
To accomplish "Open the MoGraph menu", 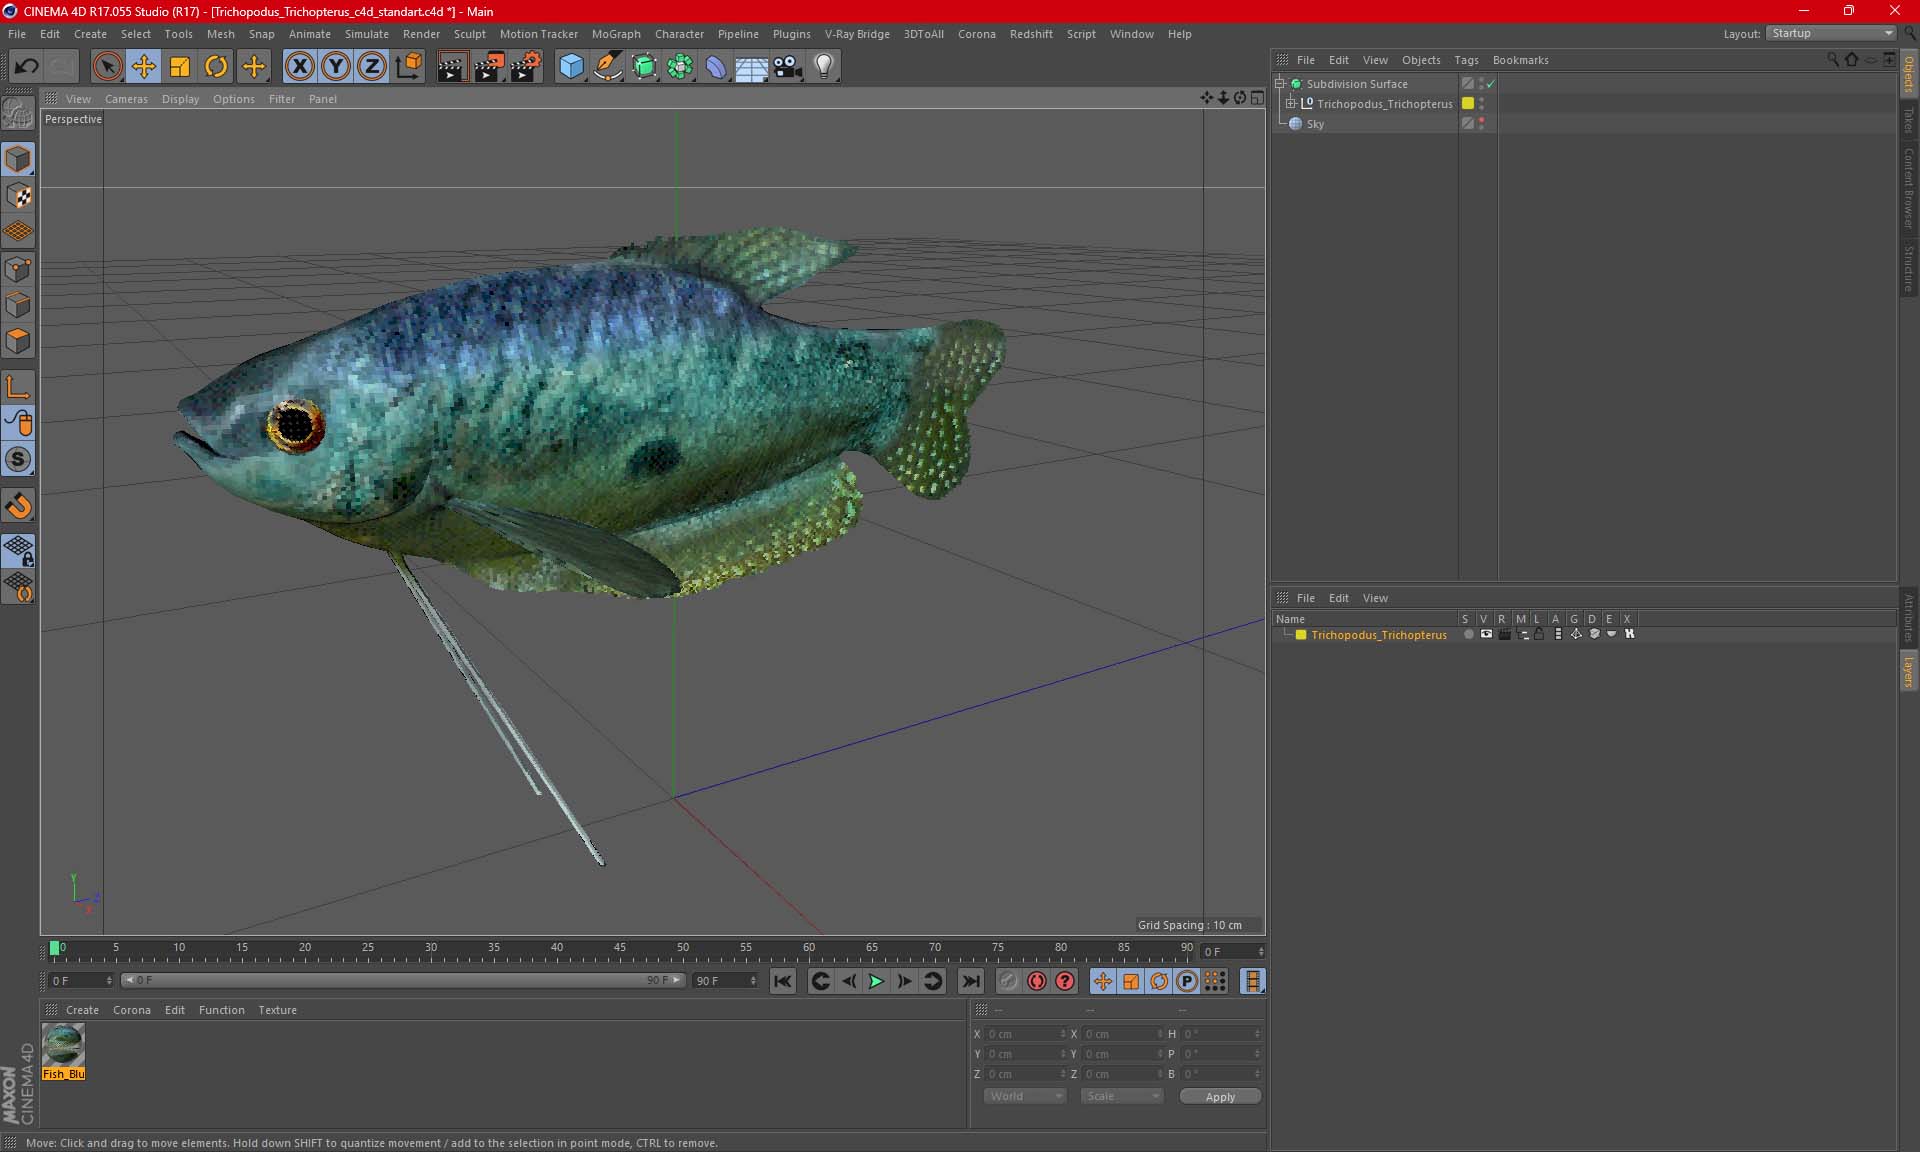I will (616, 34).
